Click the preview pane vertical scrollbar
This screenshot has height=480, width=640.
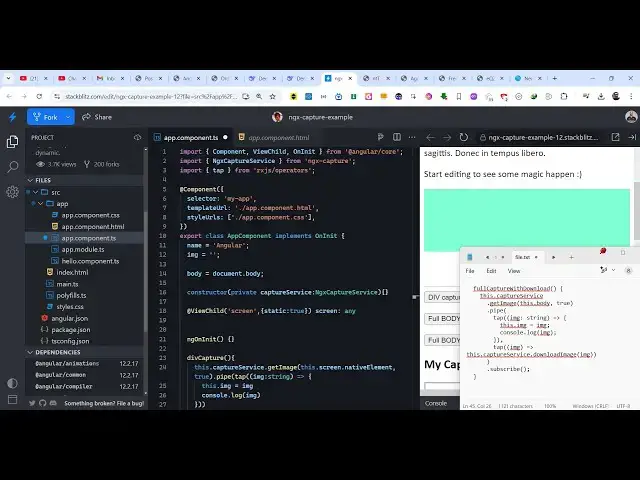637,211
